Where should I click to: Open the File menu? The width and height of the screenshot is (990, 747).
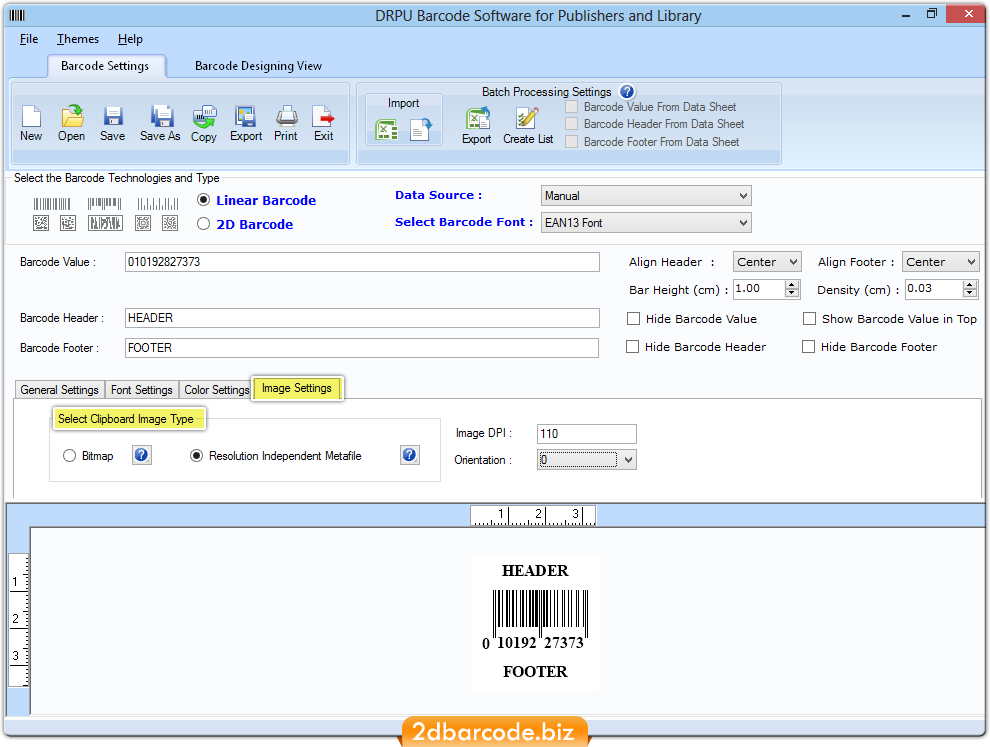click(x=29, y=39)
